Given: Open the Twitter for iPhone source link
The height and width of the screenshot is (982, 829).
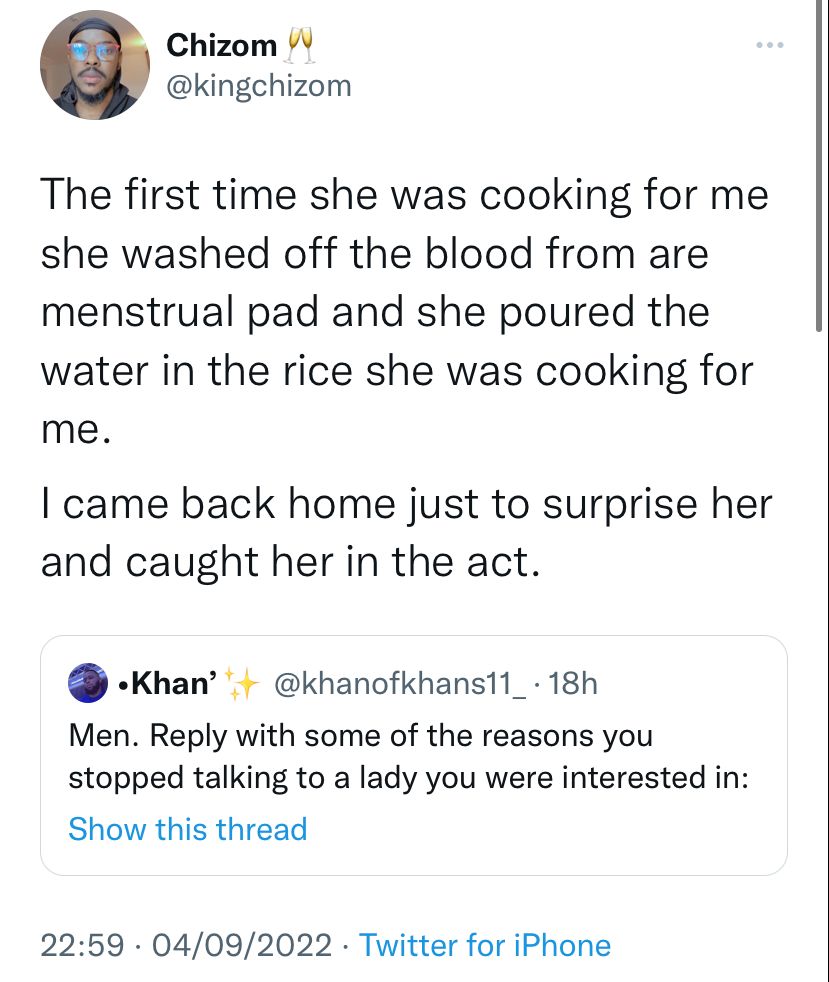Looking at the screenshot, I should (484, 945).
